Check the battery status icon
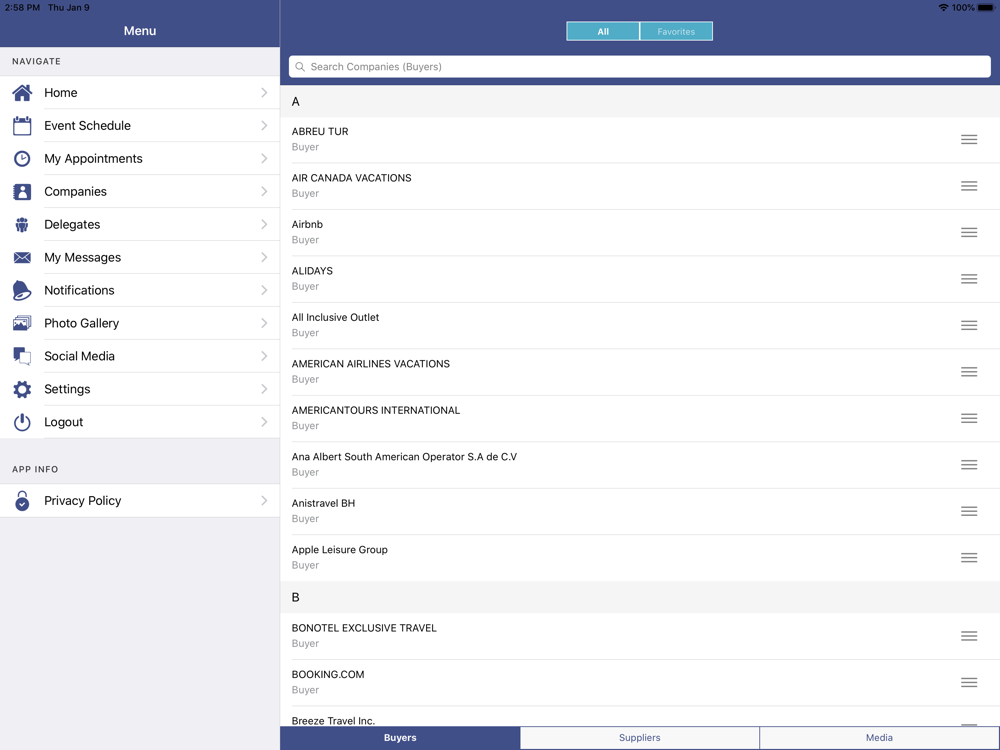The height and width of the screenshot is (750, 1000). [986, 8]
